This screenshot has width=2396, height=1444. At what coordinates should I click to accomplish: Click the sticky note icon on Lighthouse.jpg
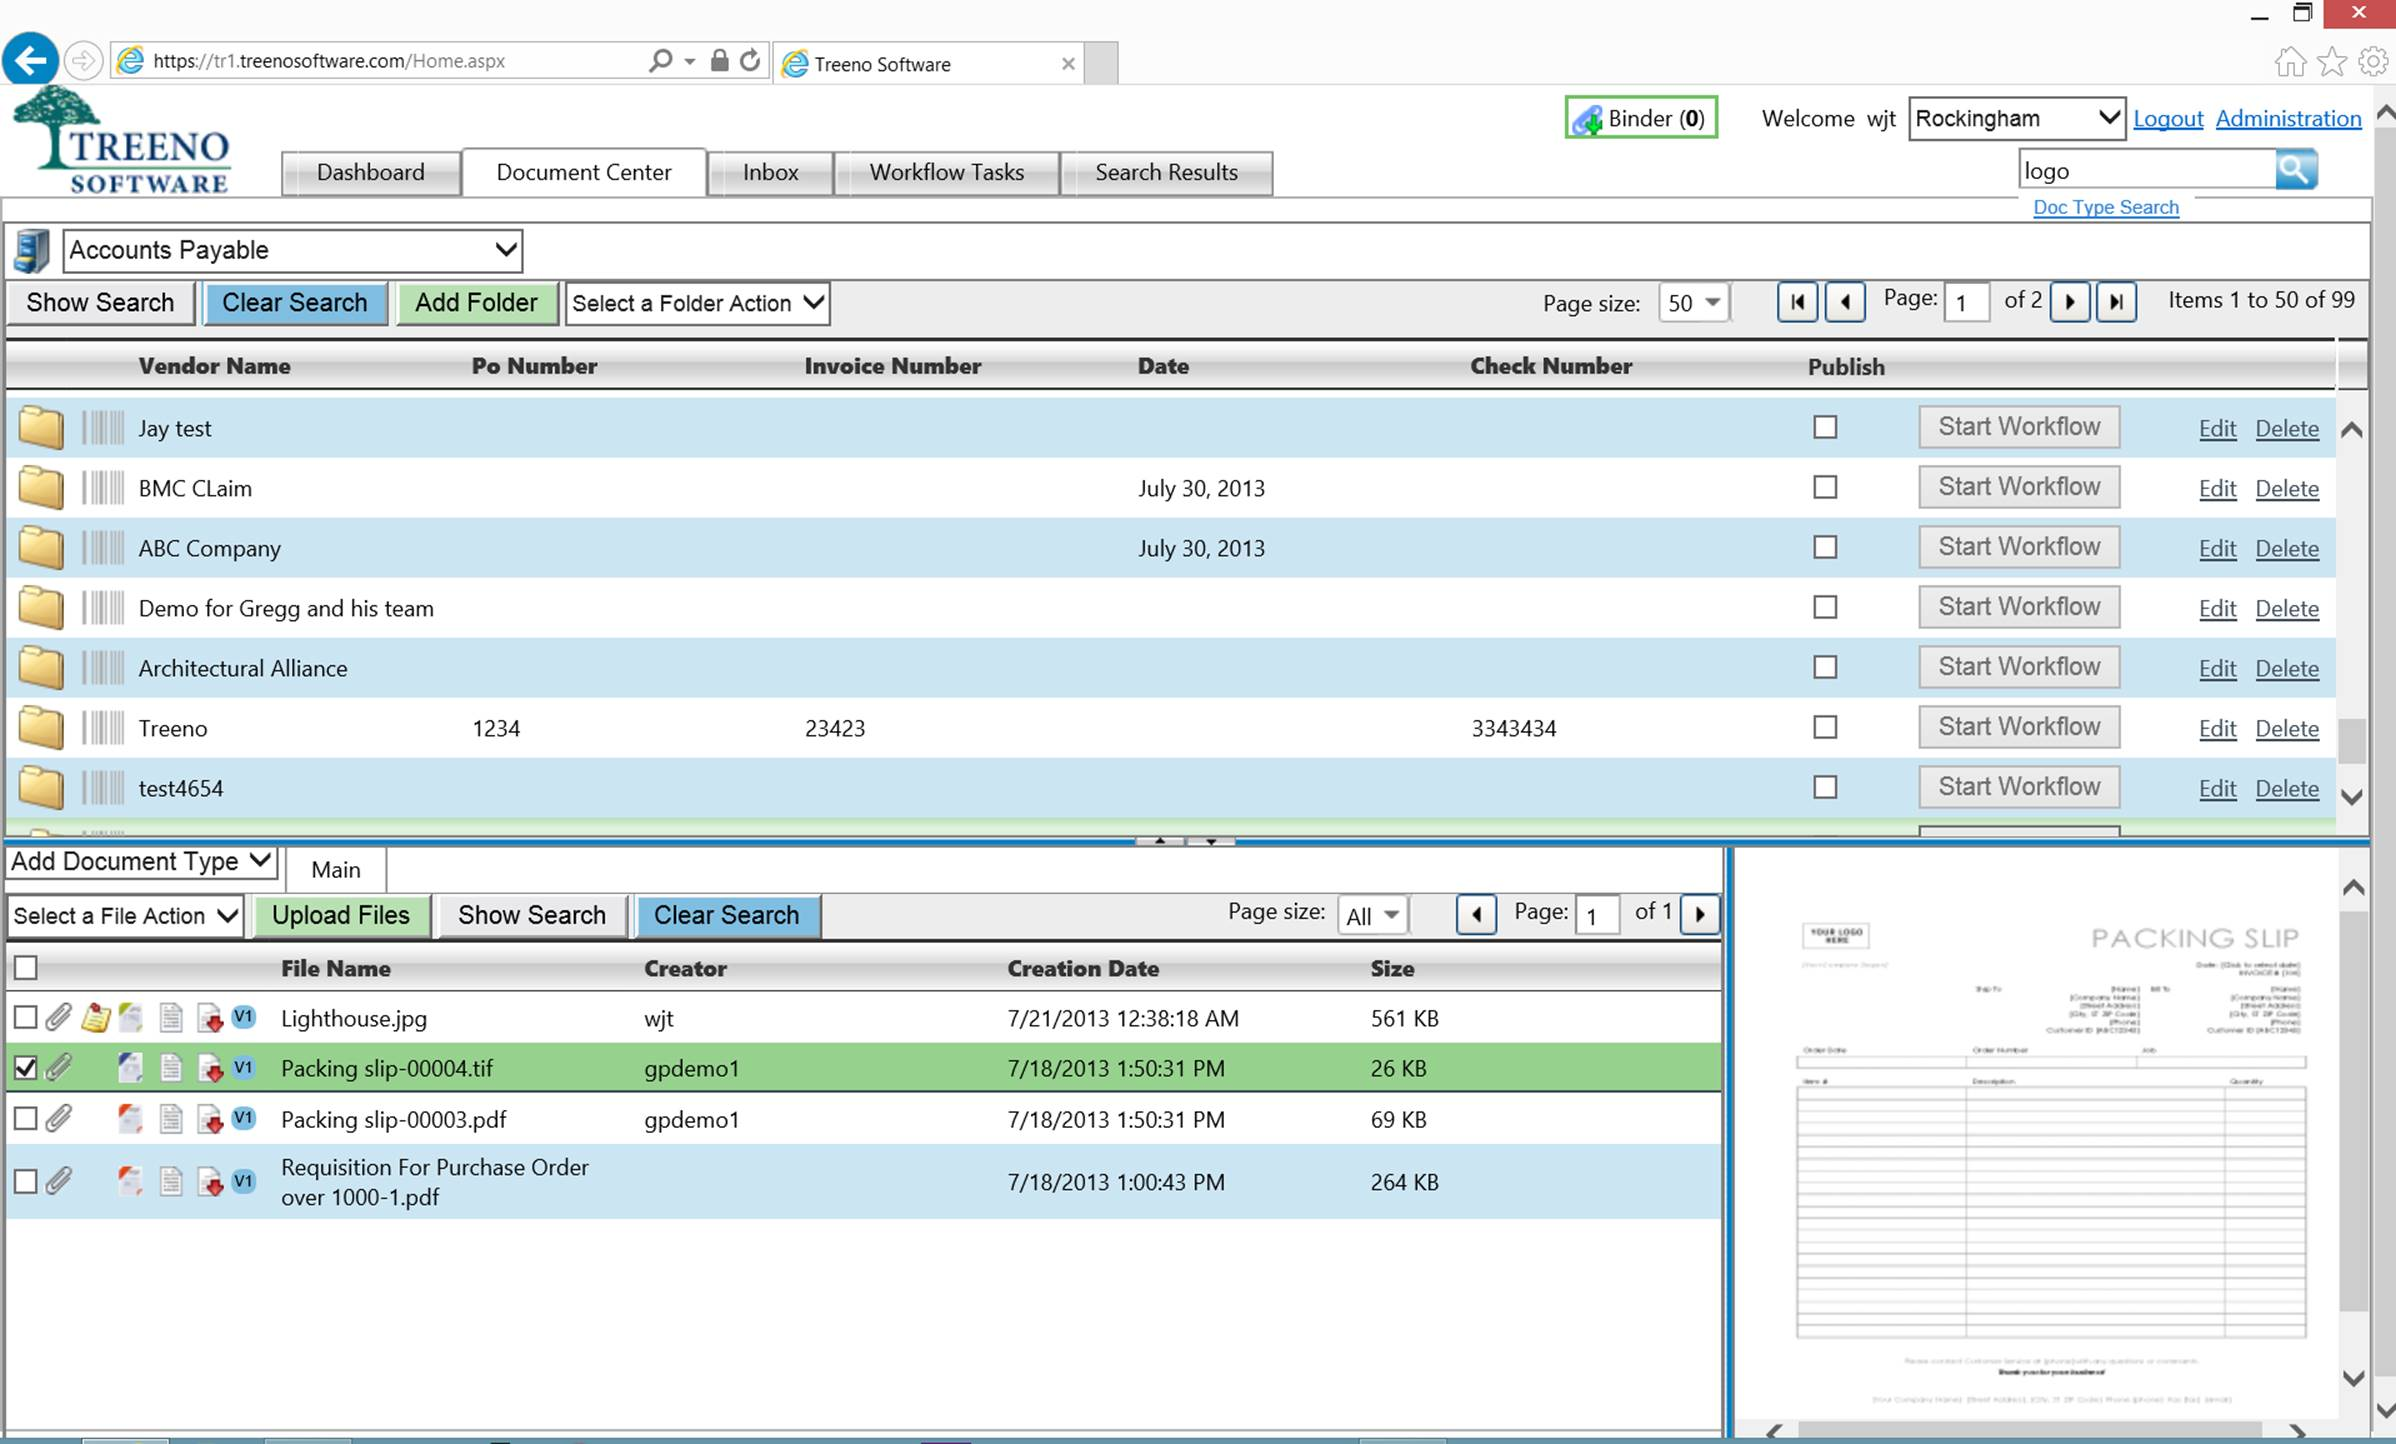[95, 1018]
